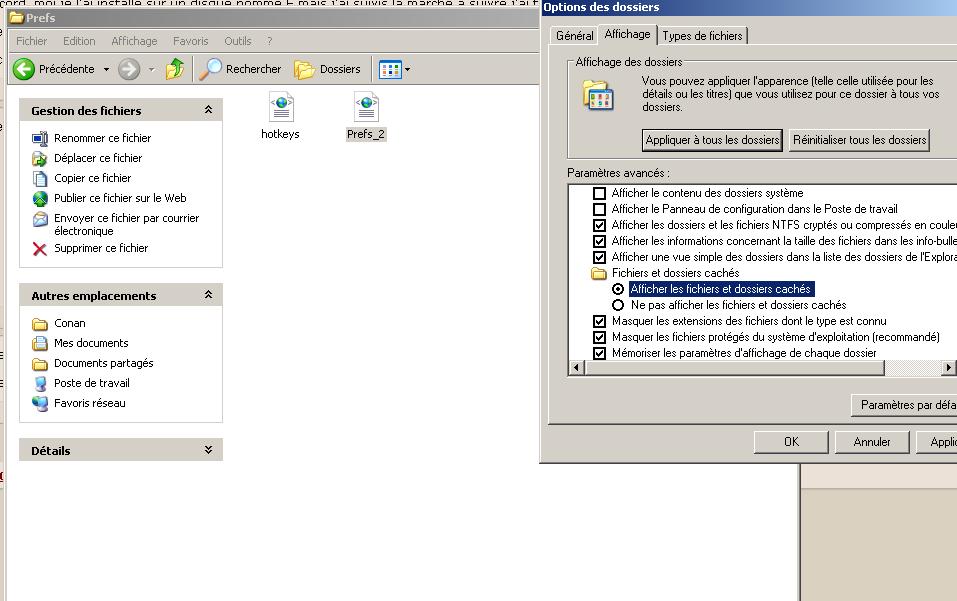This screenshot has height=601, width=957.
Task: Click Réinitialiser tous les dossiers button
Action: 859,140
